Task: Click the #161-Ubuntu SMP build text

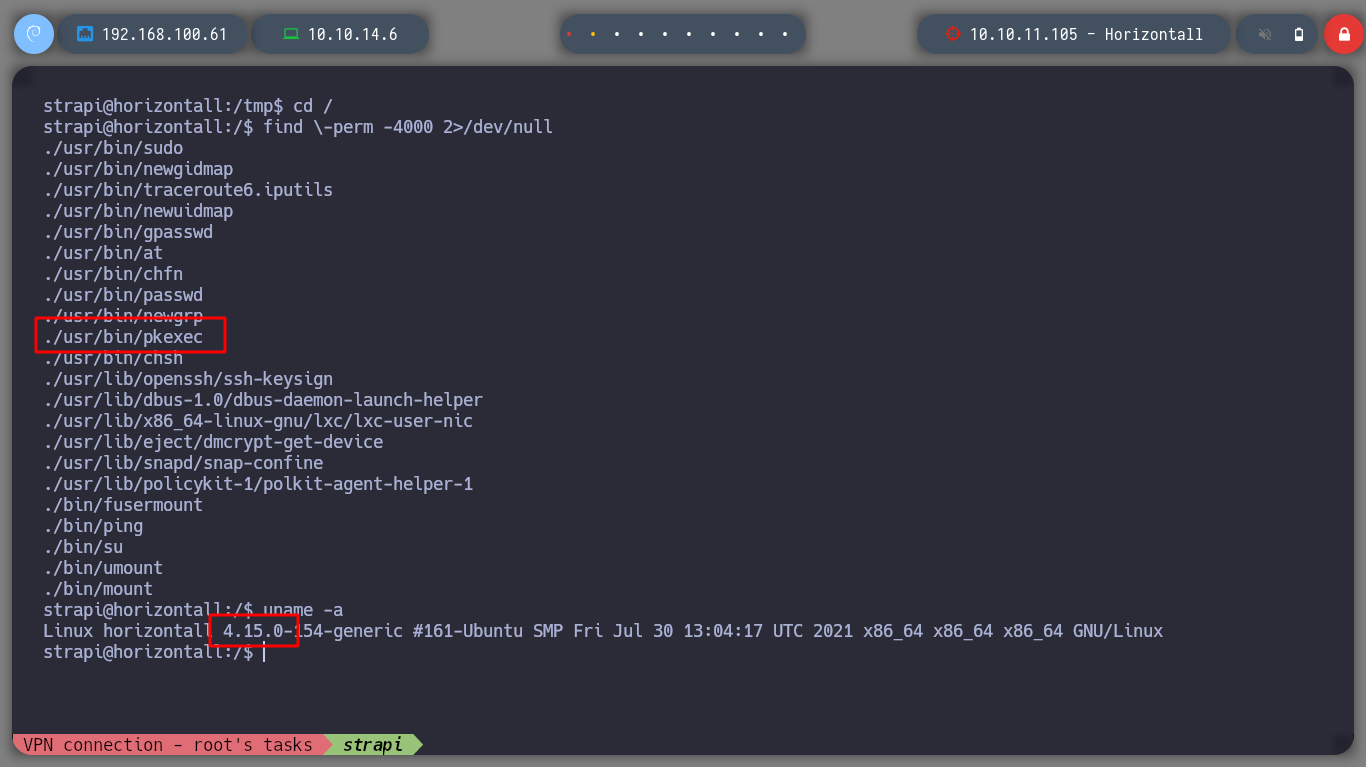Action: pos(488,631)
